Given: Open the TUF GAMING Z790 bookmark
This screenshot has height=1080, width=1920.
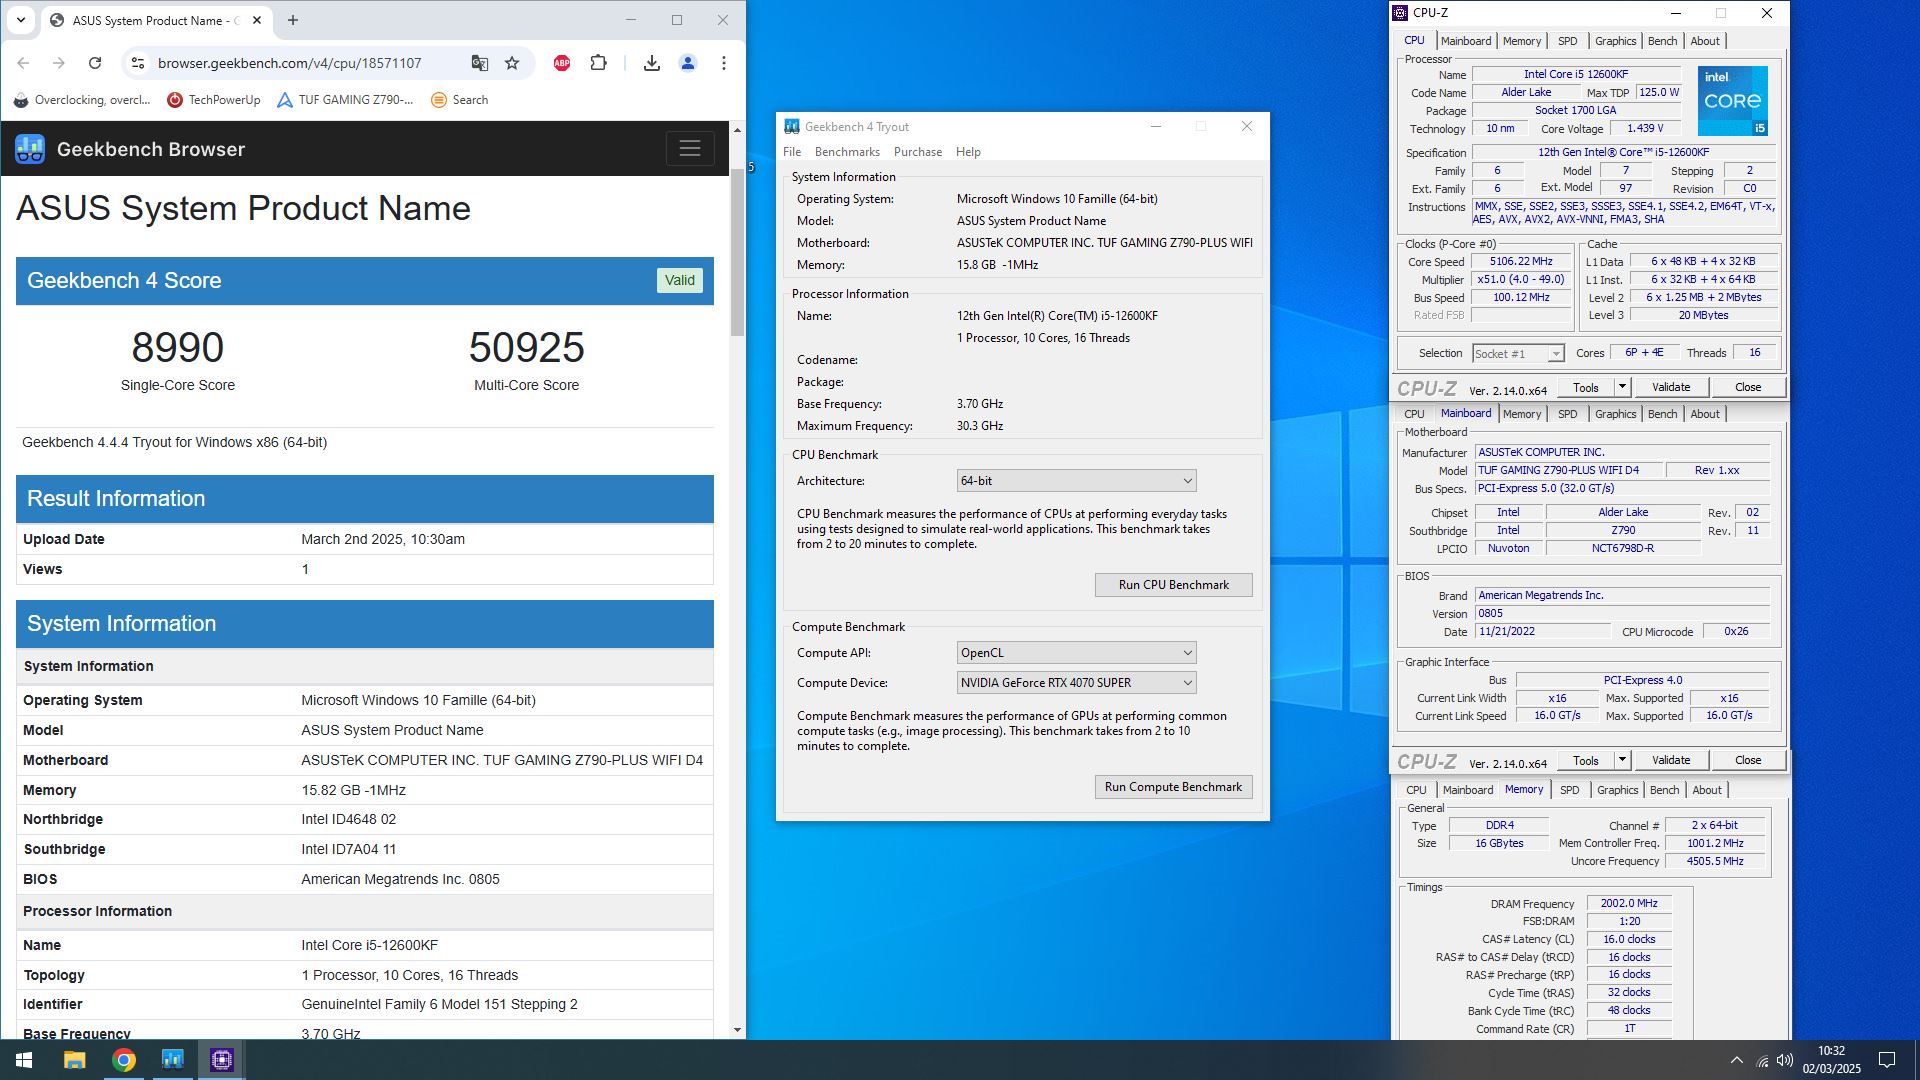Looking at the screenshot, I should coord(345,100).
